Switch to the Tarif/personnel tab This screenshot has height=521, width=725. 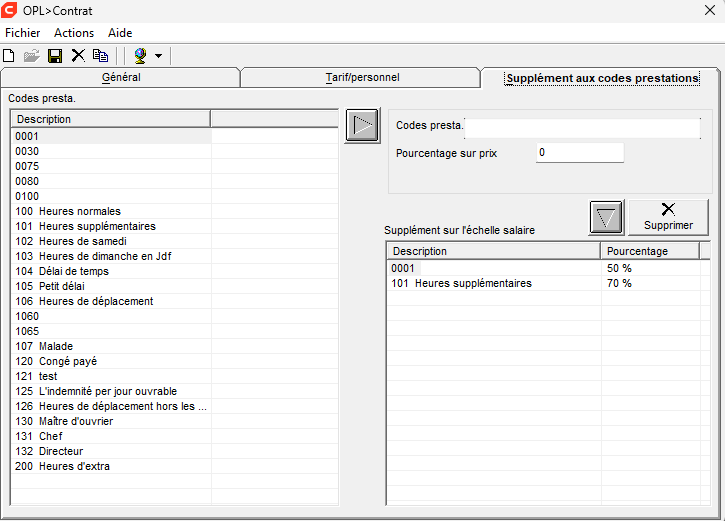tap(362, 77)
